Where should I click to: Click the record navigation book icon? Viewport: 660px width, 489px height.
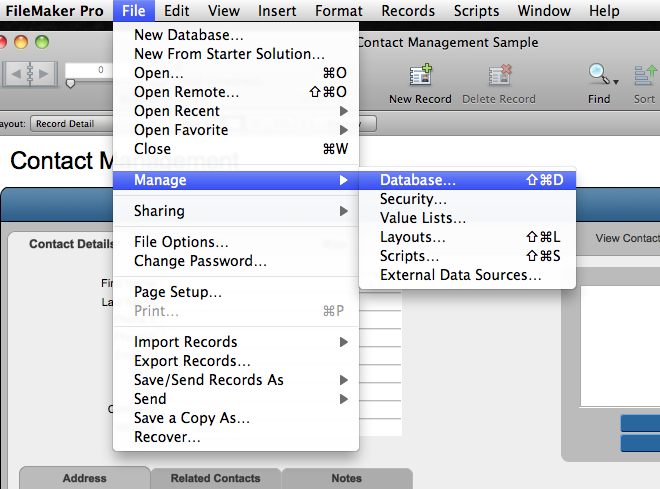pos(30,74)
